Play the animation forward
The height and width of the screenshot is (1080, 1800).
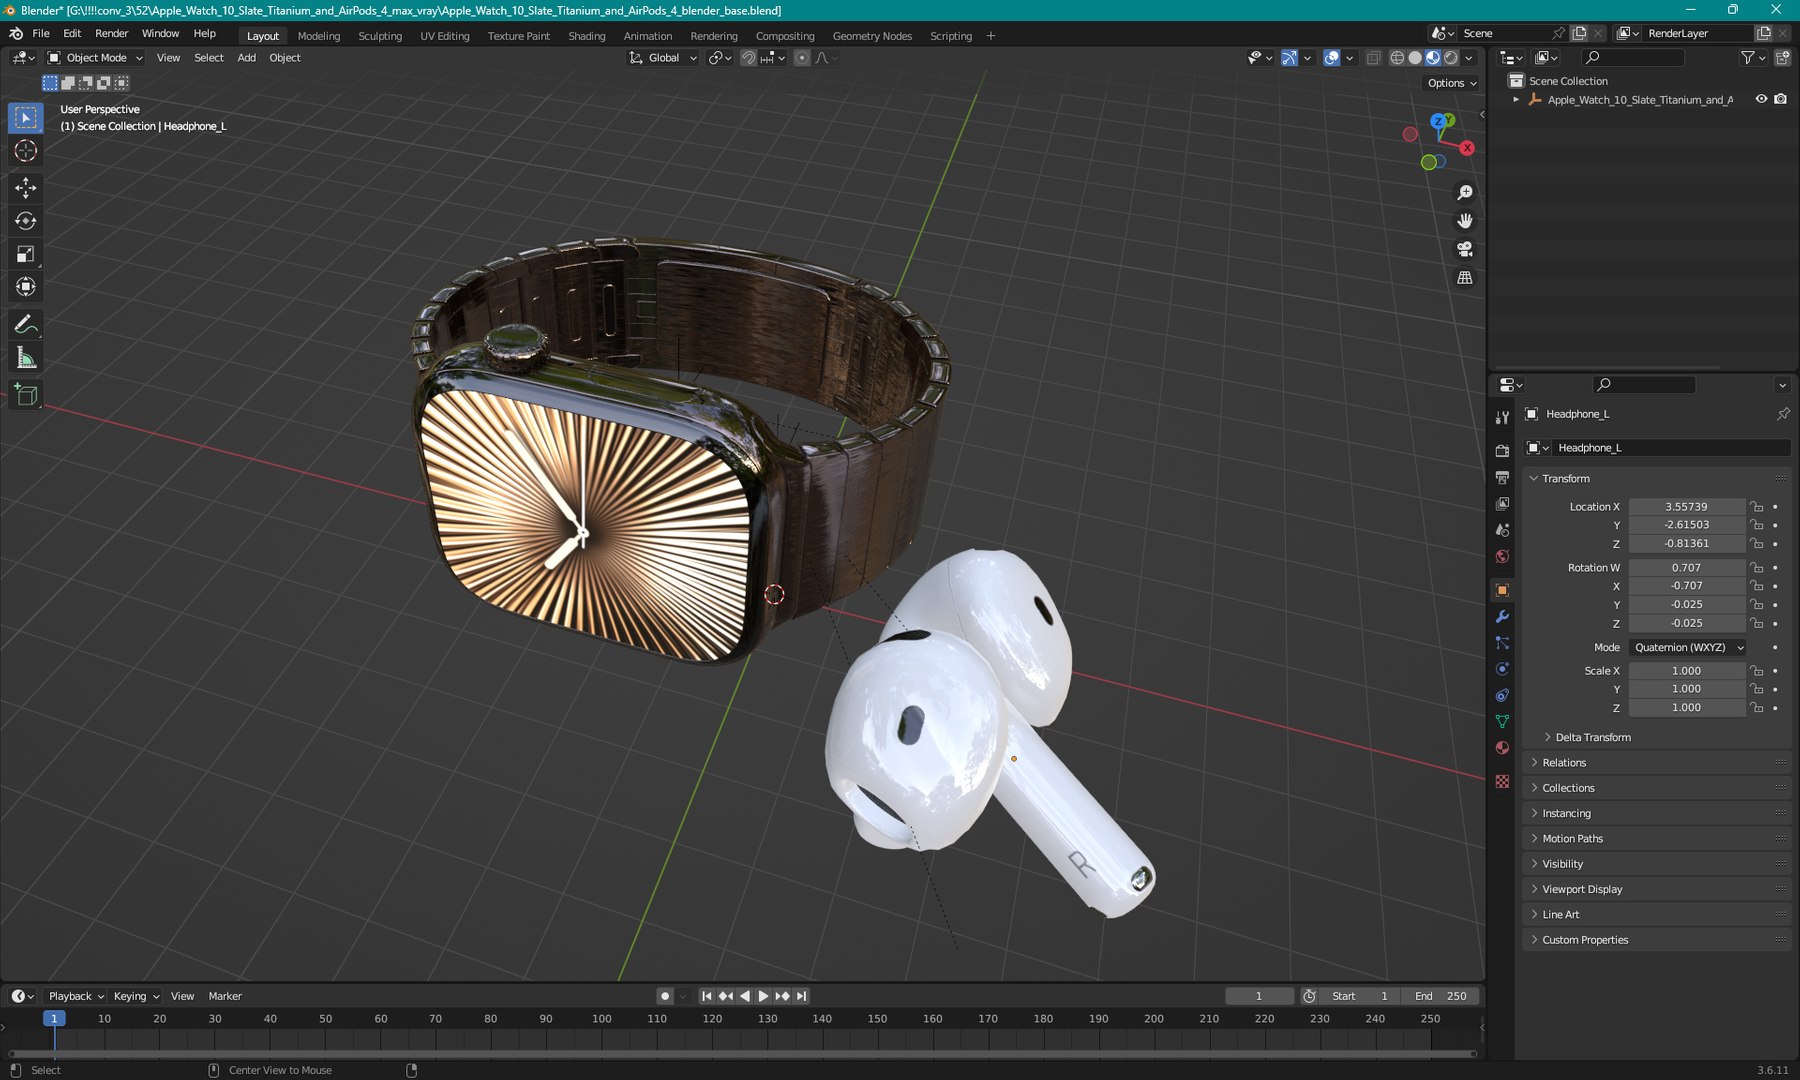763,996
